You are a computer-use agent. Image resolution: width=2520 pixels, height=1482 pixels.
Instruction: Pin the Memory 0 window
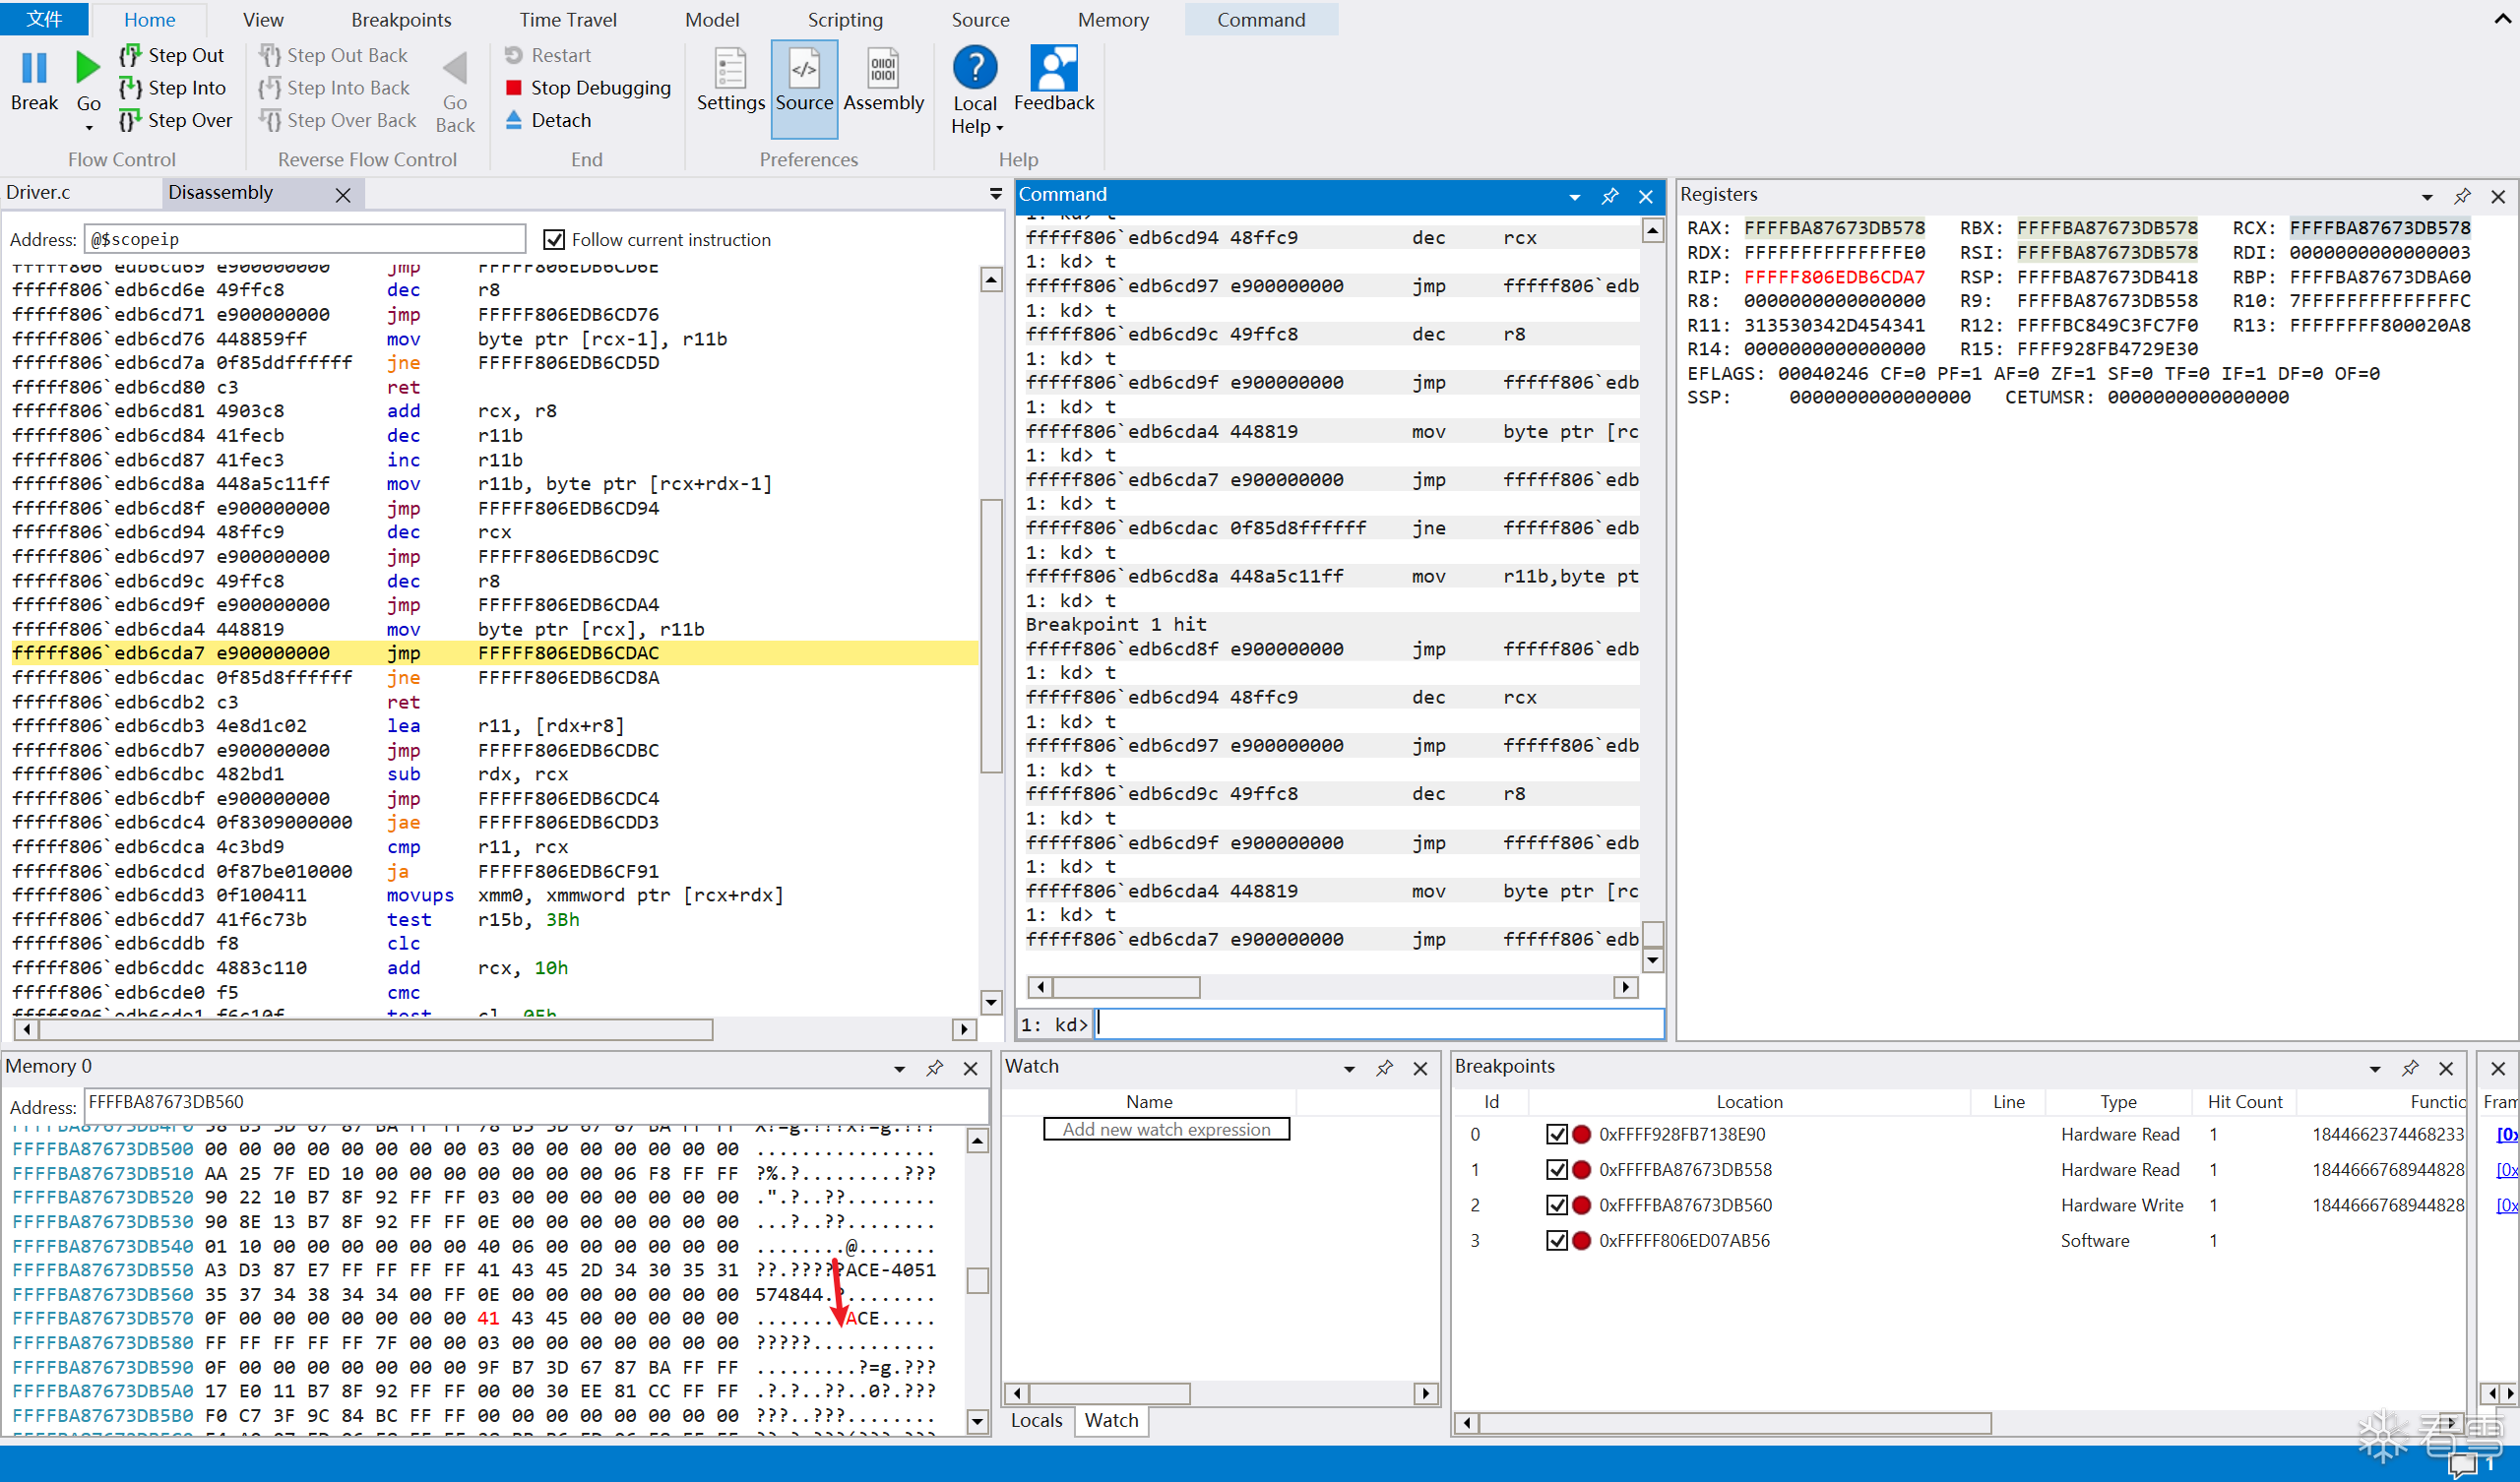point(935,1068)
